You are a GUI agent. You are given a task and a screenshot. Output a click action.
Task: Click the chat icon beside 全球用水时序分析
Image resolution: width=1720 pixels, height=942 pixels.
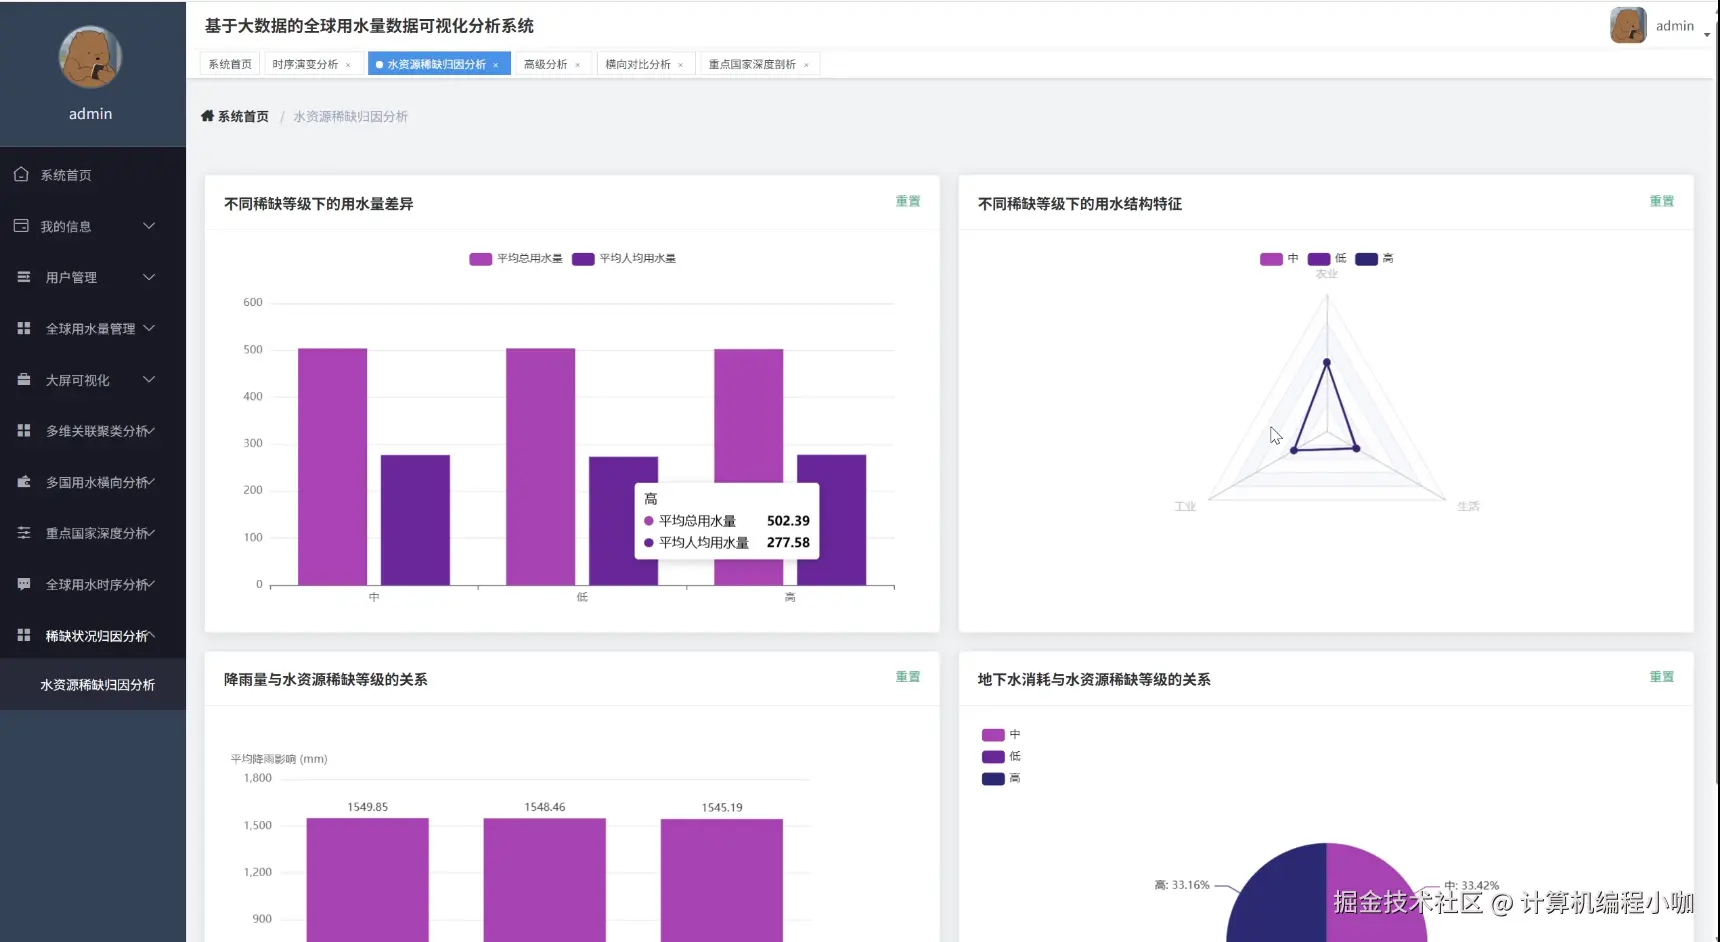pos(24,584)
